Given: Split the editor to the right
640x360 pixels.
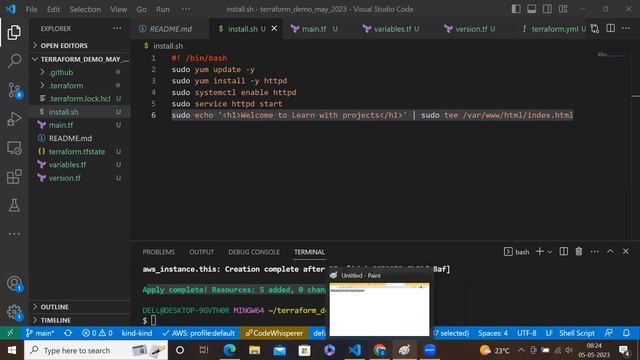Looking at the screenshot, I should point(611,29).
